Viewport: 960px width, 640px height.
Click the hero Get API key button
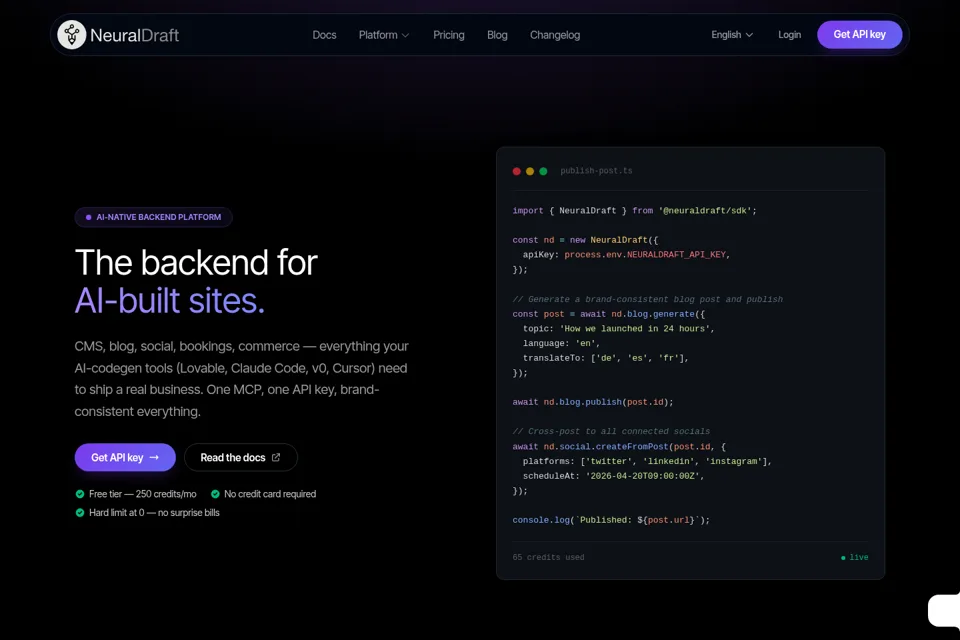[125, 457]
